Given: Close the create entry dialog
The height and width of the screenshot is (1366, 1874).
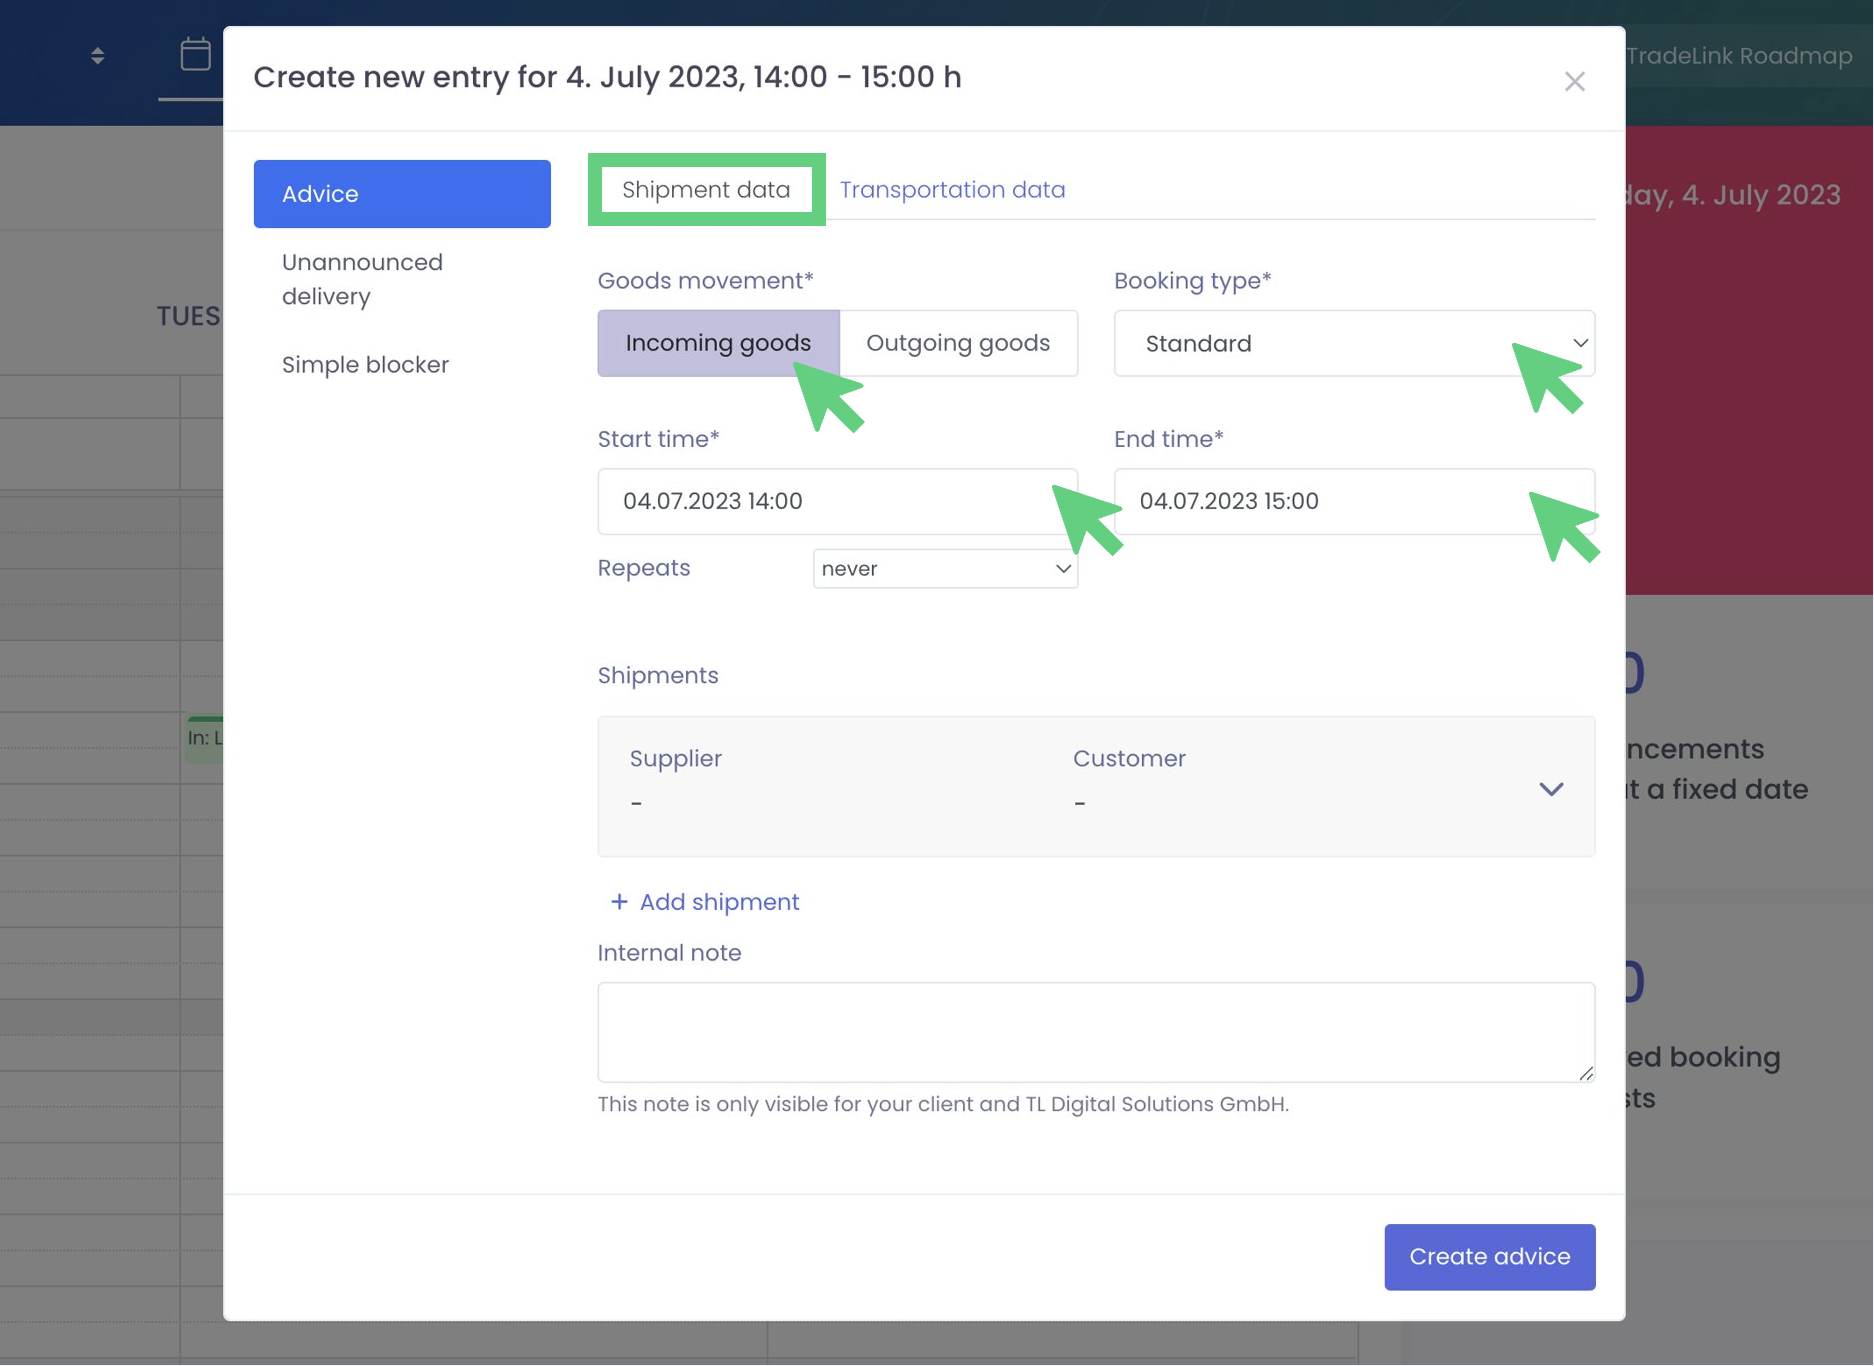Looking at the screenshot, I should (x=1574, y=81).
